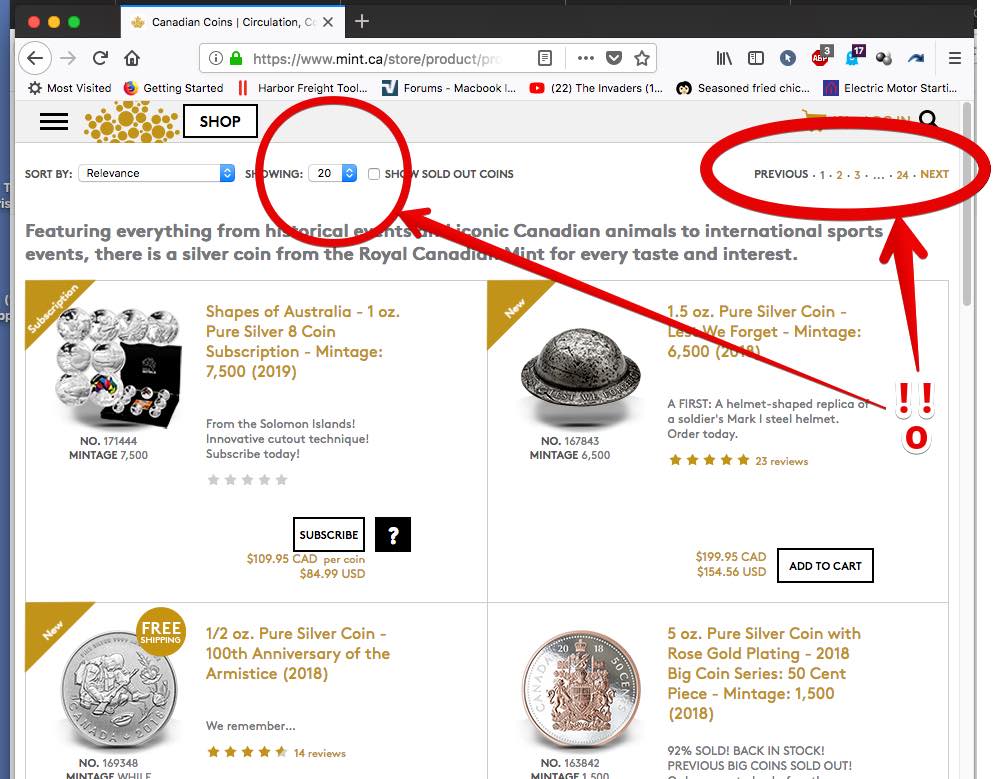
Task: Open the Library icon in toolbar
Action: tap(724, 58)
